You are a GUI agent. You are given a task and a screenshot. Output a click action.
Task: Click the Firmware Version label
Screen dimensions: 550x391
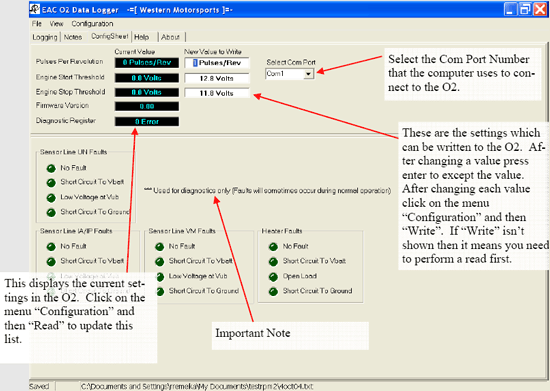point(62,105)
